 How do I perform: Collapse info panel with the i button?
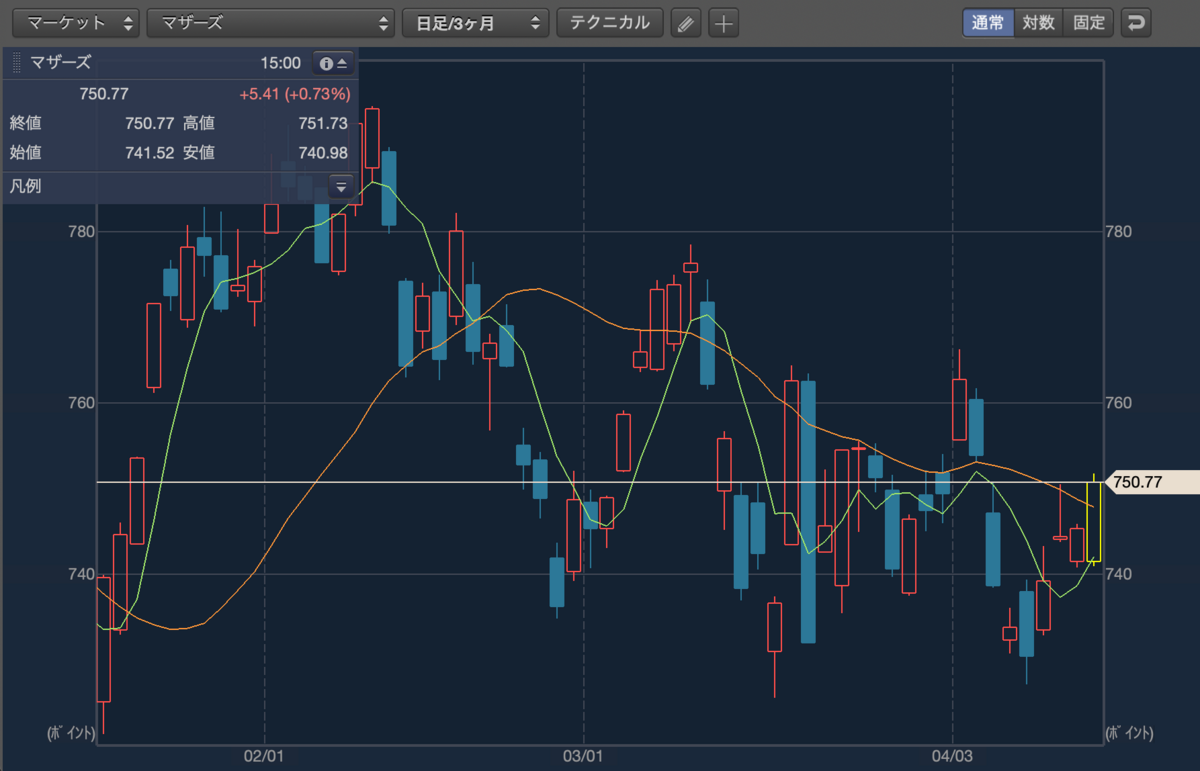point(333,63)
